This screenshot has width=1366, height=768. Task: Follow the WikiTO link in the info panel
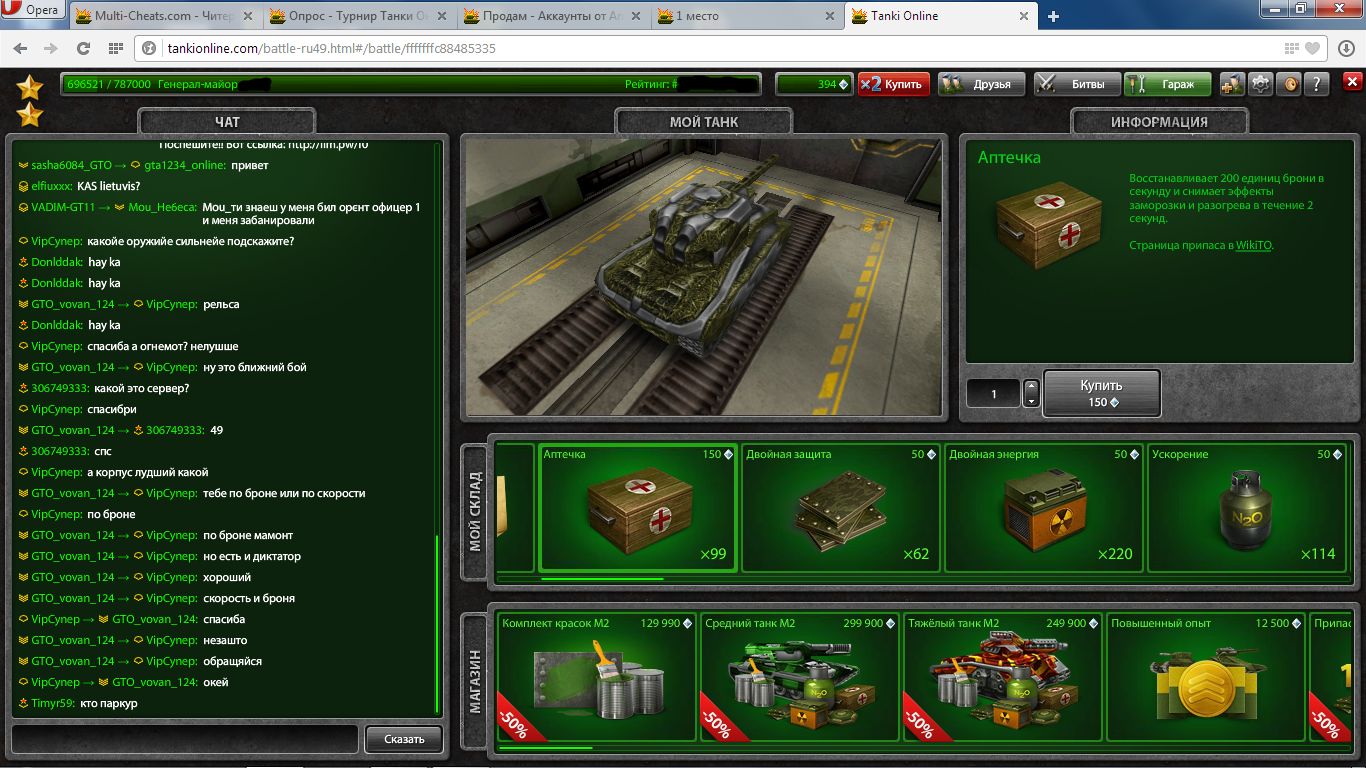coord(1253,245)
